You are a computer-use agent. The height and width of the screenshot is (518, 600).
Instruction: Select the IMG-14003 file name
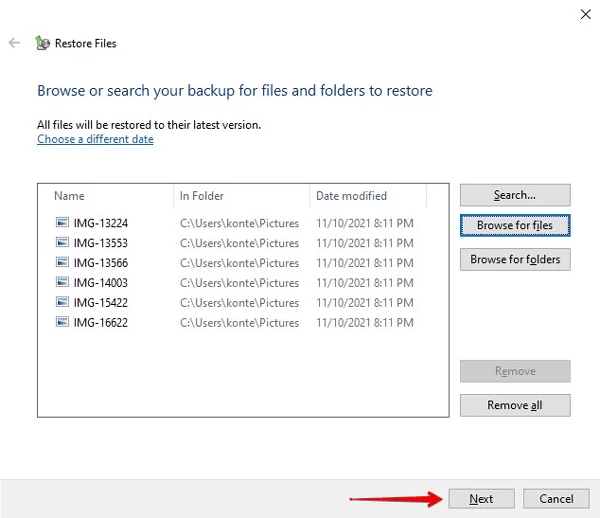coord(100,283)
